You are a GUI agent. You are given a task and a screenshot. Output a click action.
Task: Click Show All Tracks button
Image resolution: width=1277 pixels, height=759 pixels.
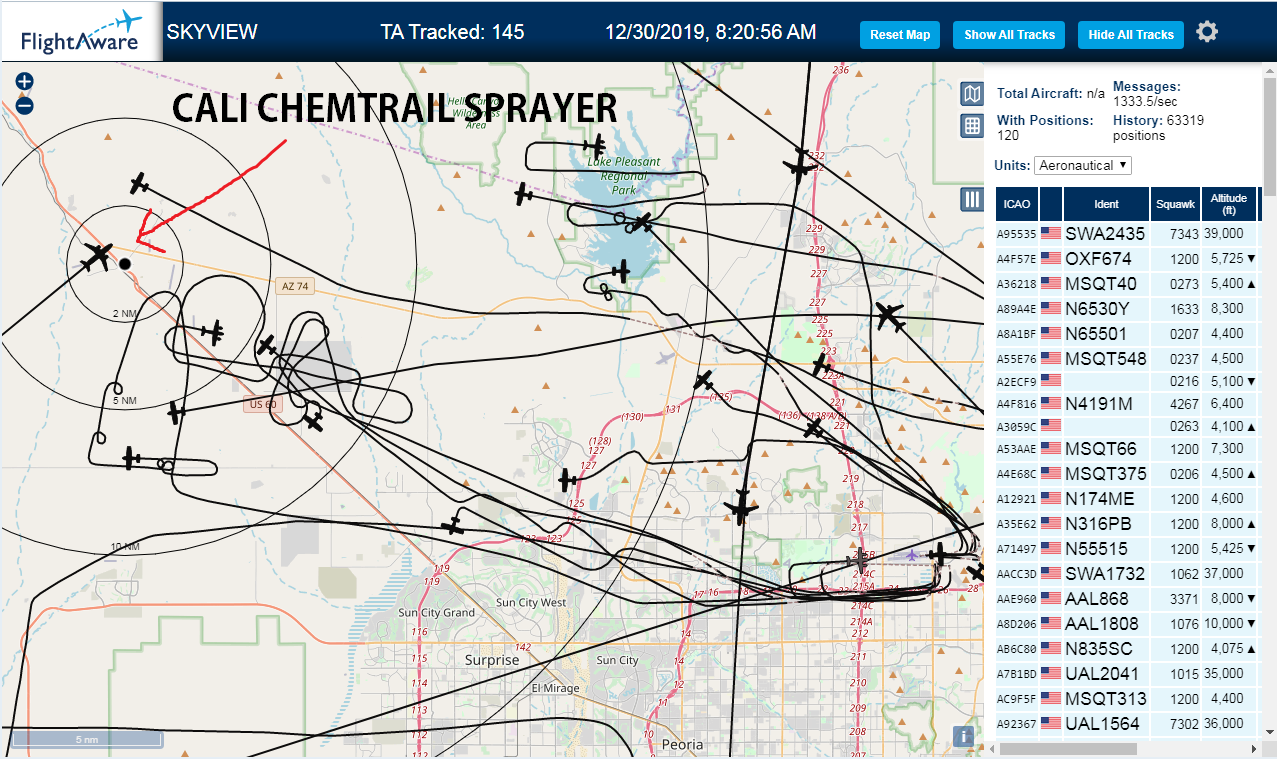coord(1009,34)
